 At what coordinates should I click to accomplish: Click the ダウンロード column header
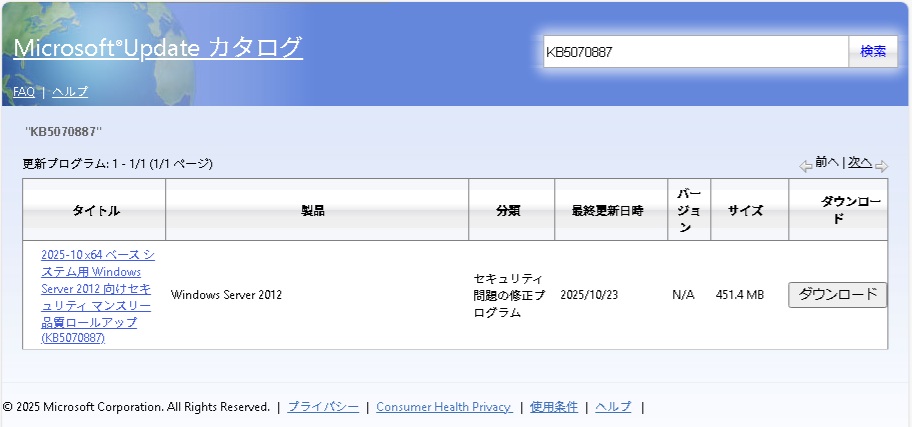click(x=838, y=210)
